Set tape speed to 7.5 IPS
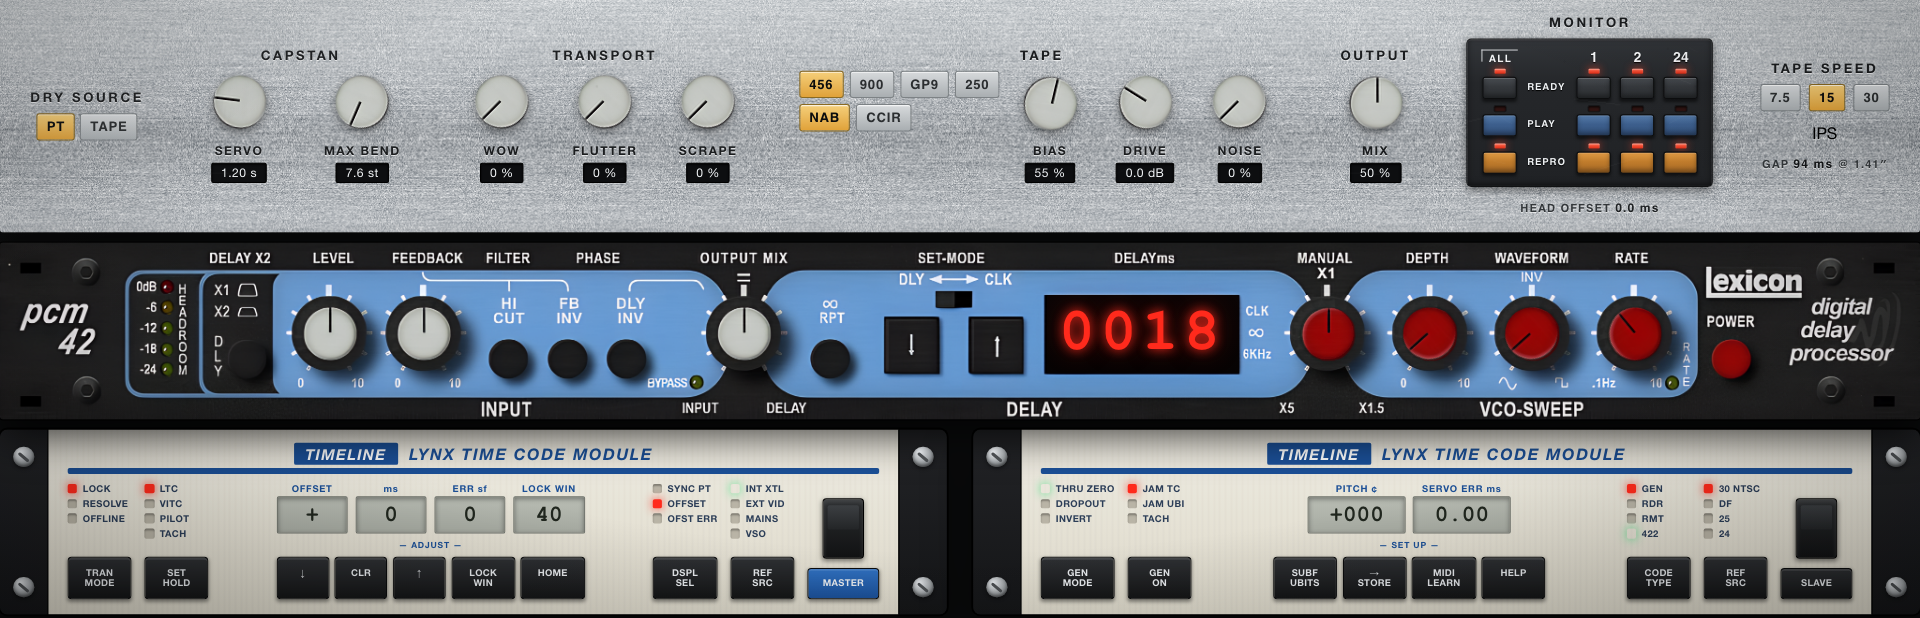This screenshot has height=618, width=1920. pyautogui.click(x=1780, y=98)
